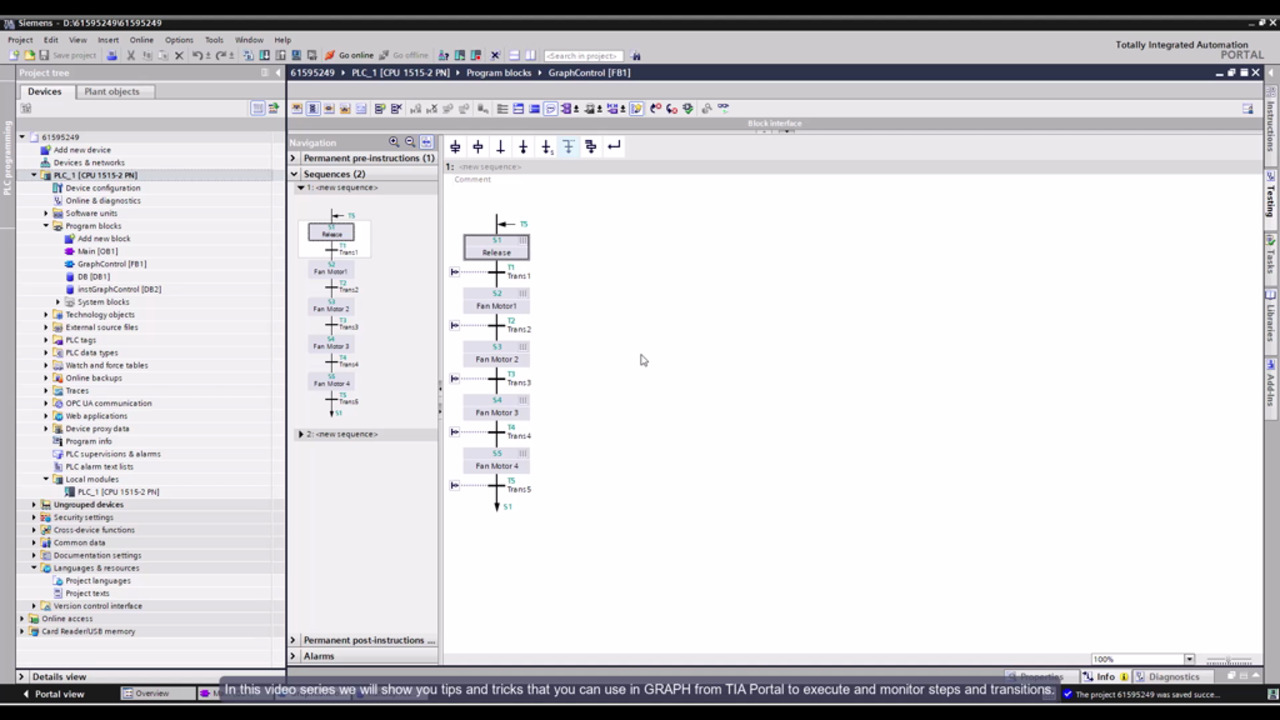
Task: Click the zoom in icon in Navigation panel
Action: pos(394,142)
